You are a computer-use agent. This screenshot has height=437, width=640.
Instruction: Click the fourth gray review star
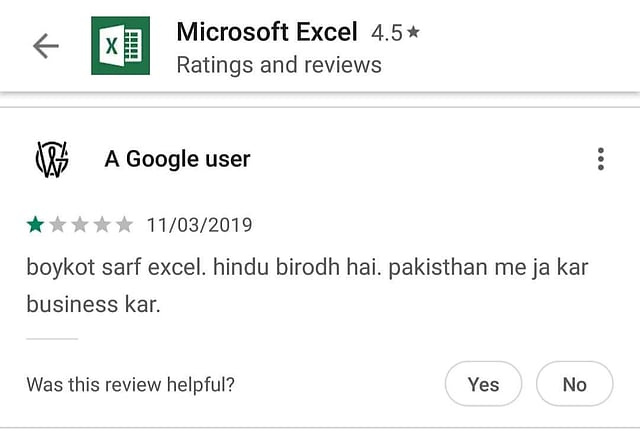(x=102, y=224)
